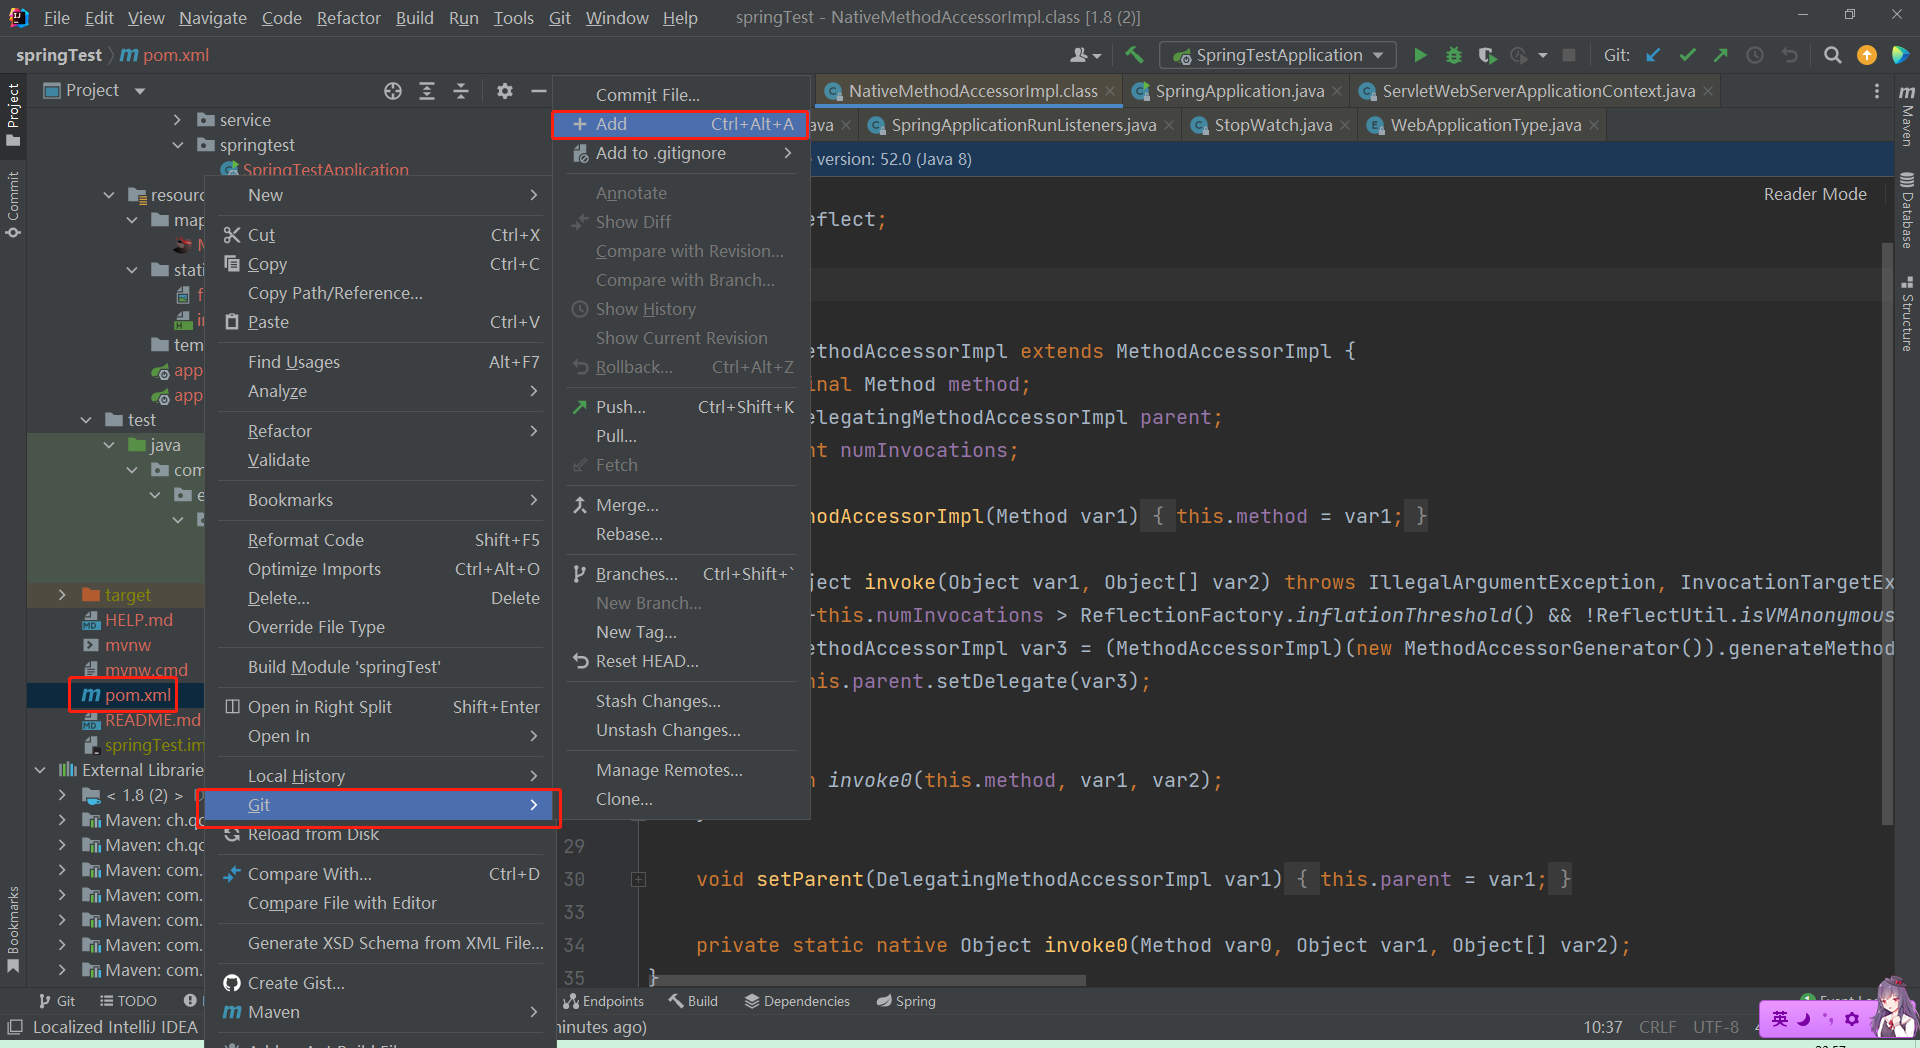The image size is (1920, 1048).
Task: Select Commit File... in Git submenu
Action: (680, 95)
